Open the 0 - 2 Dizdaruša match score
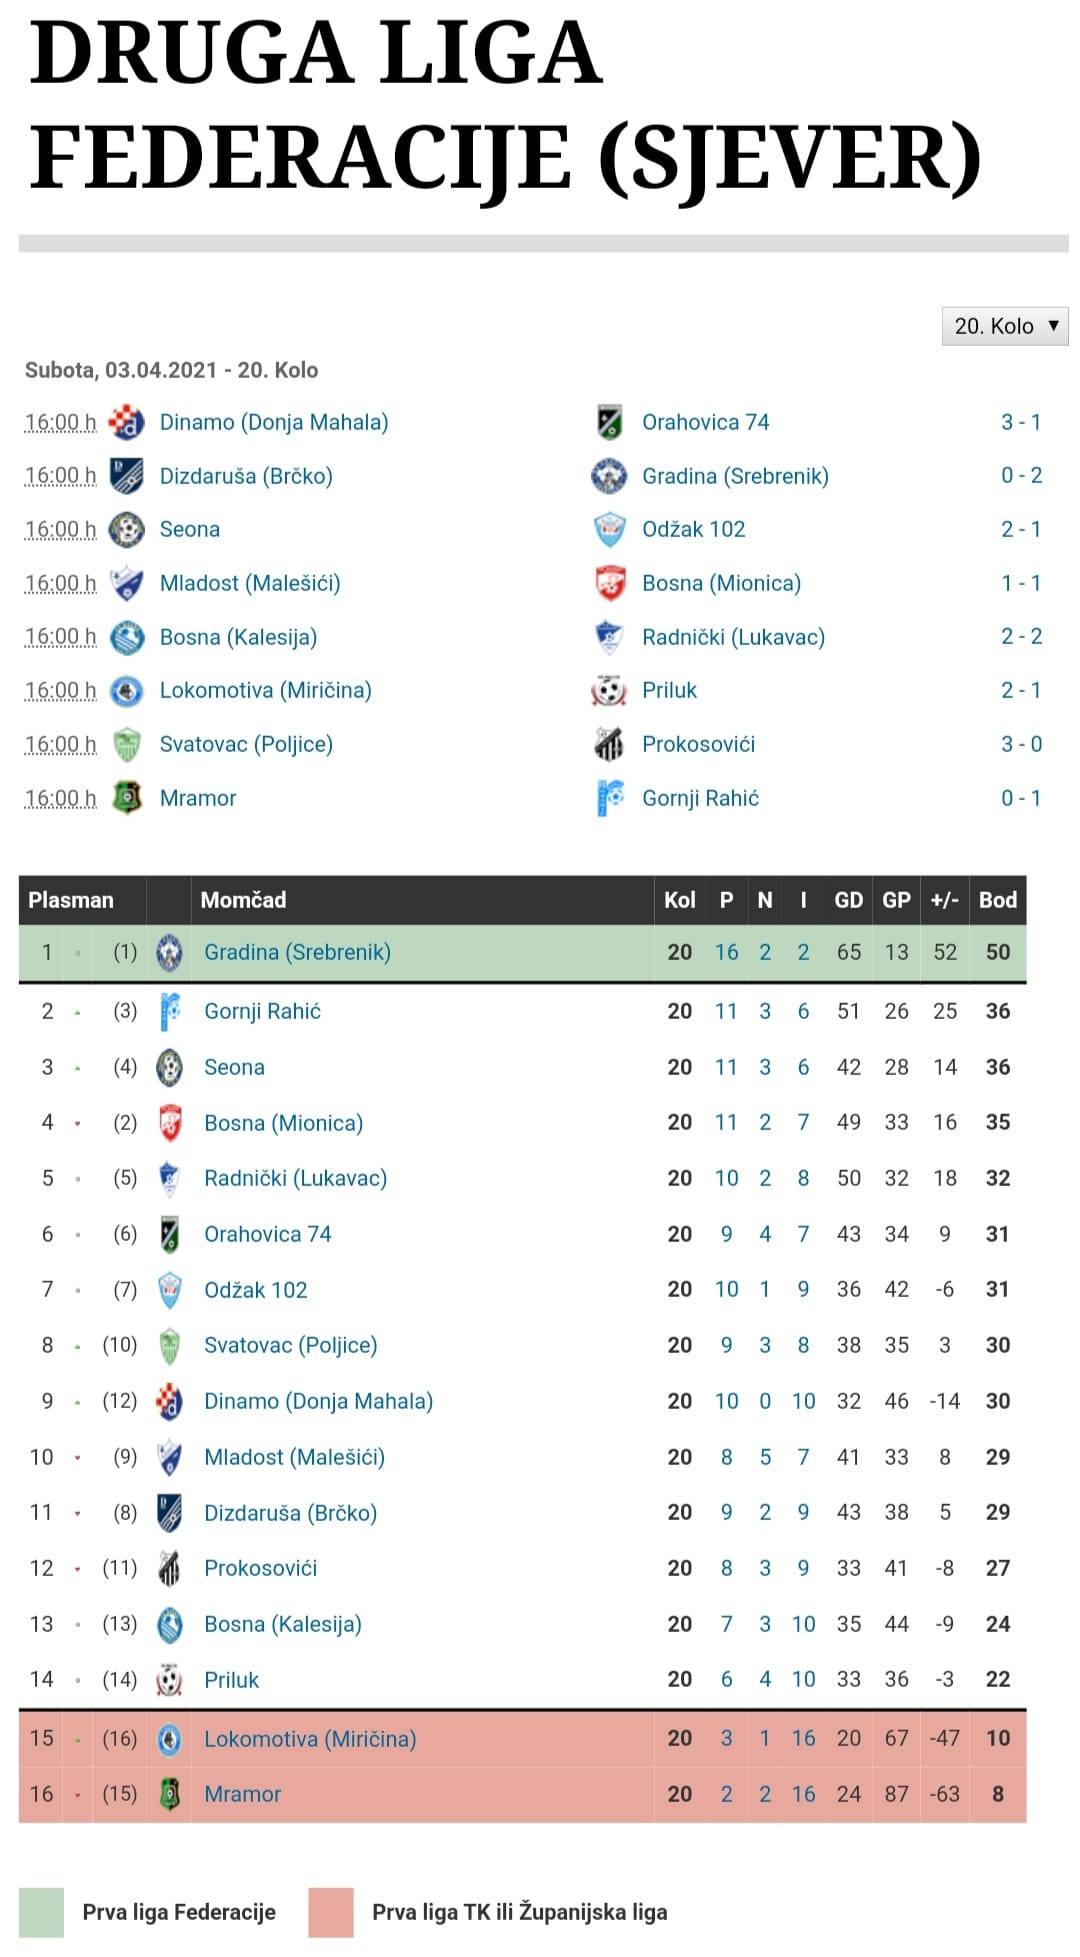 click(x=1021, y=476)
